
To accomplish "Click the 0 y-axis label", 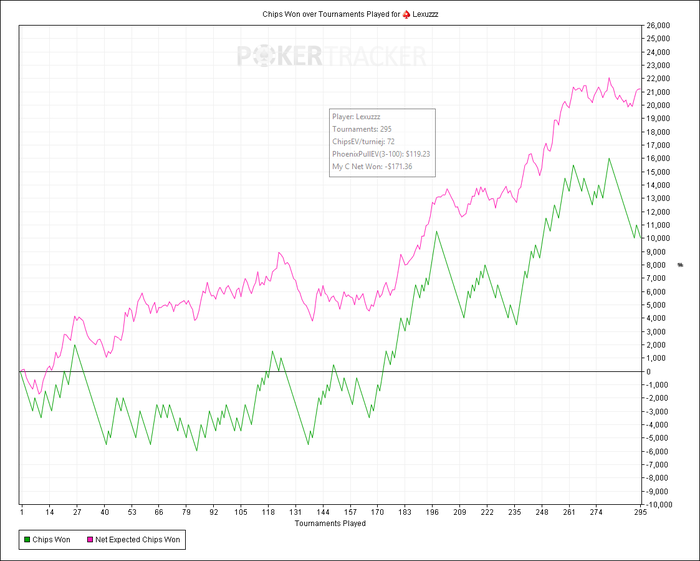I will point(649,371).
